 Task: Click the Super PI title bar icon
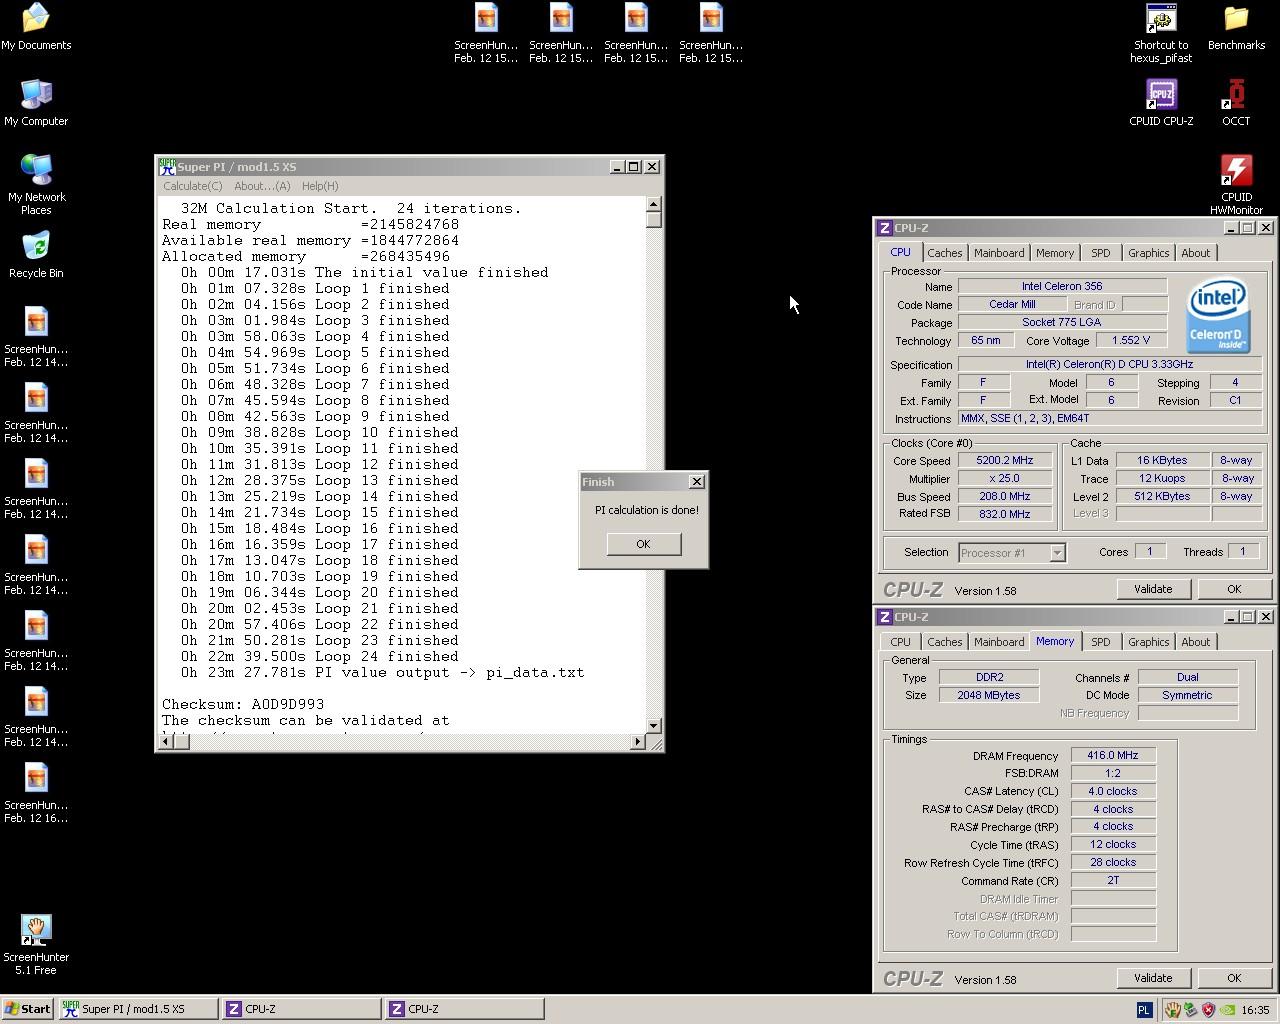(x=167, y=167)
